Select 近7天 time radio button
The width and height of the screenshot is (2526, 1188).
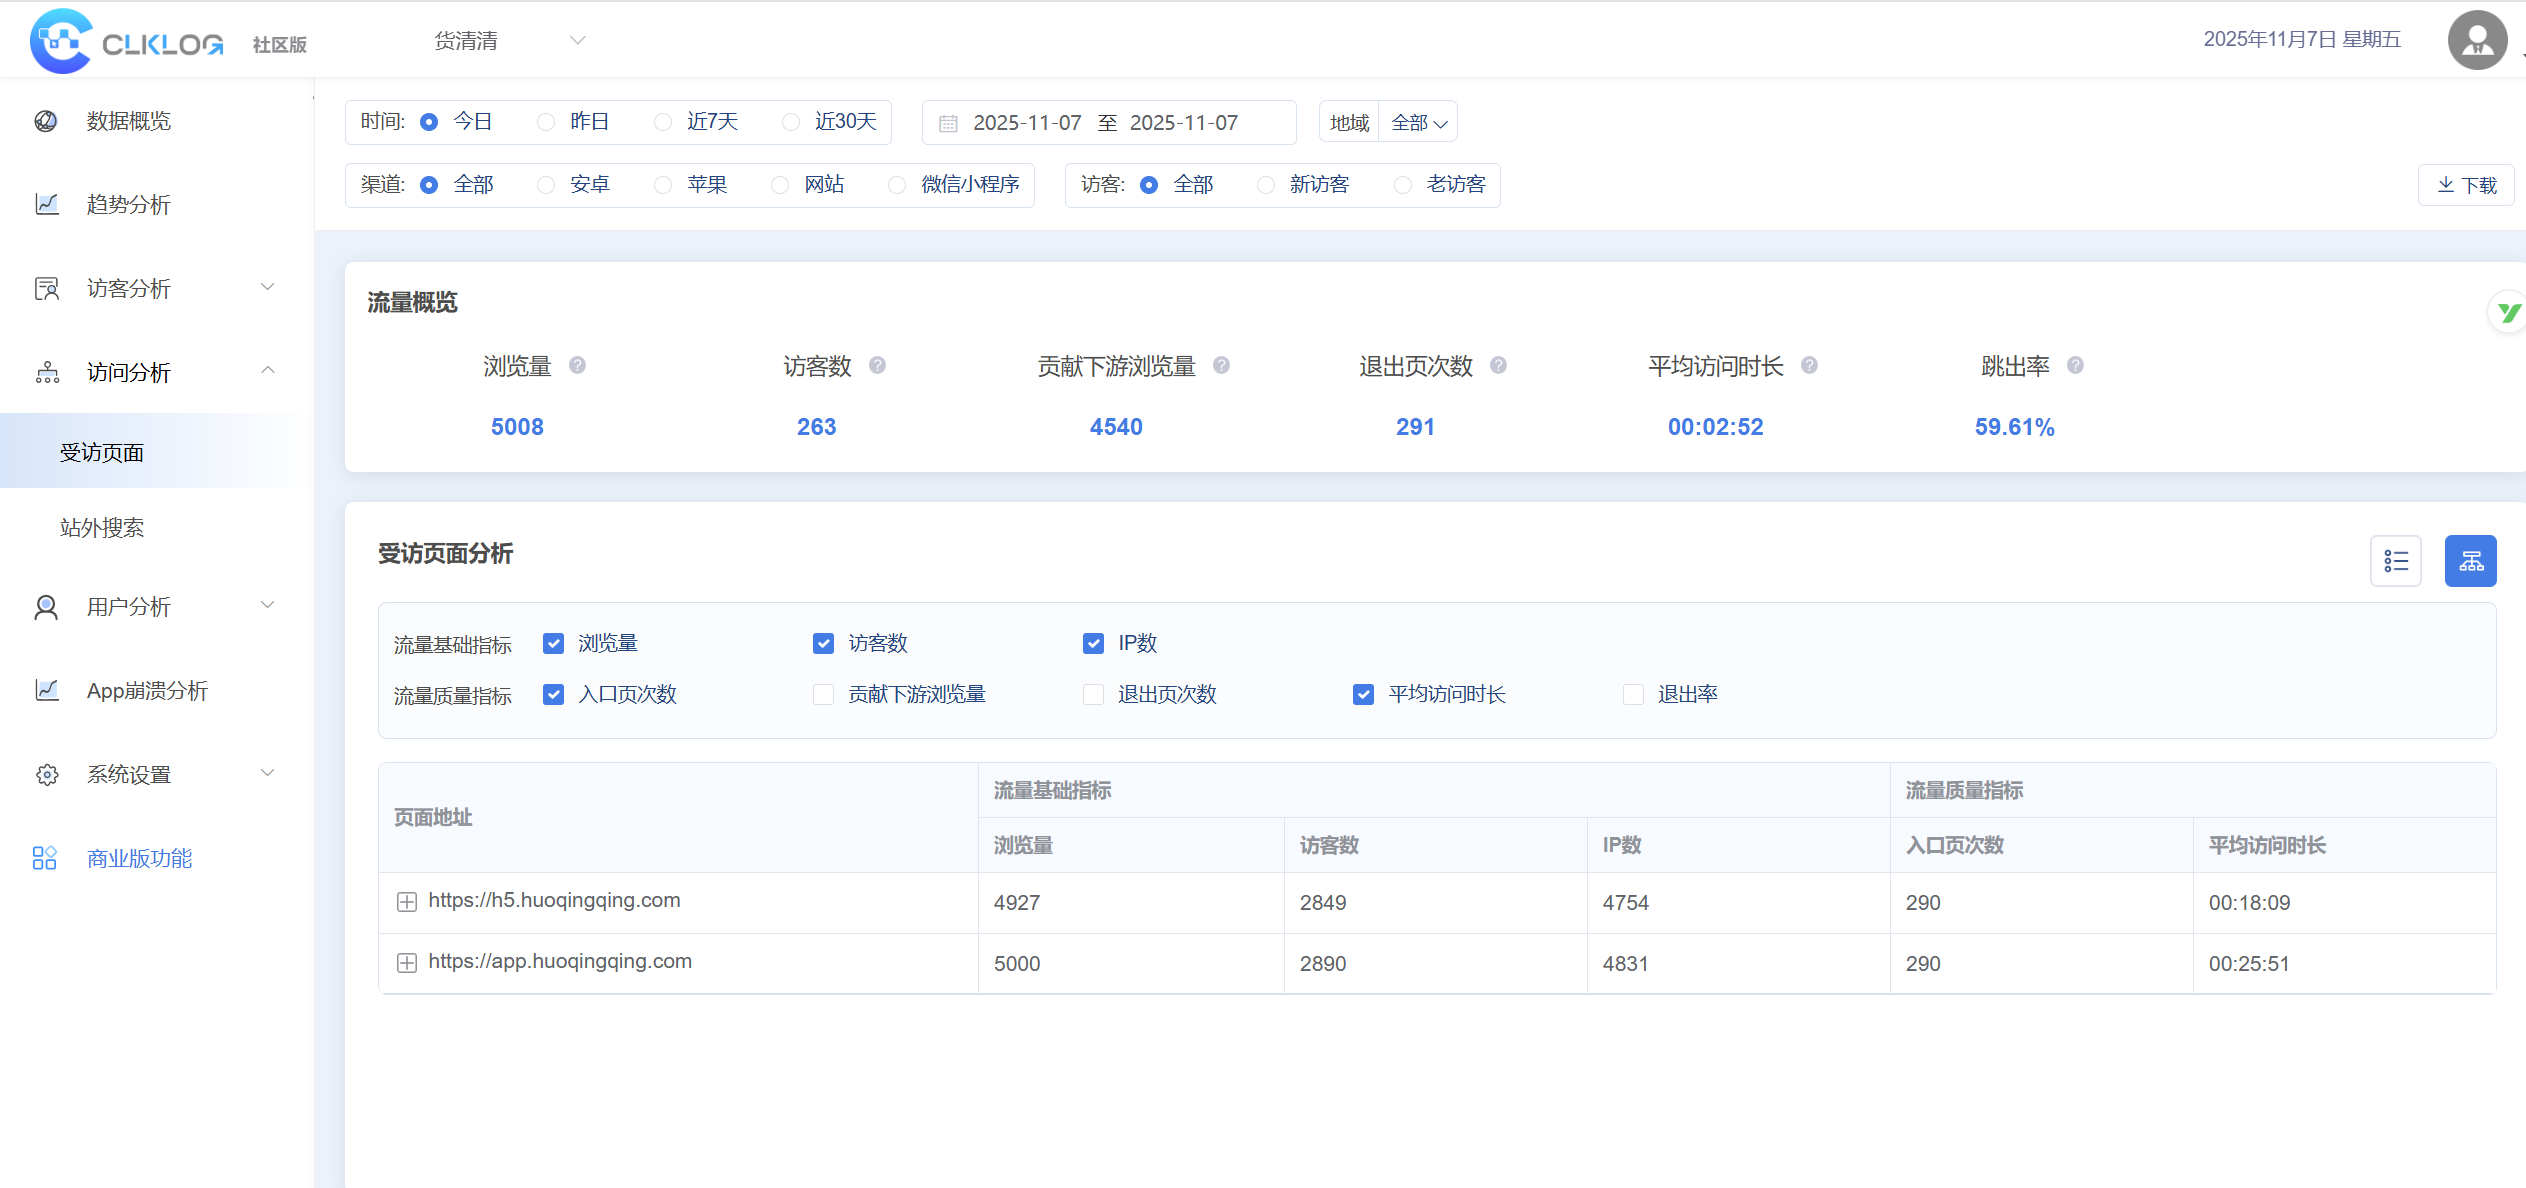point(663,122)
